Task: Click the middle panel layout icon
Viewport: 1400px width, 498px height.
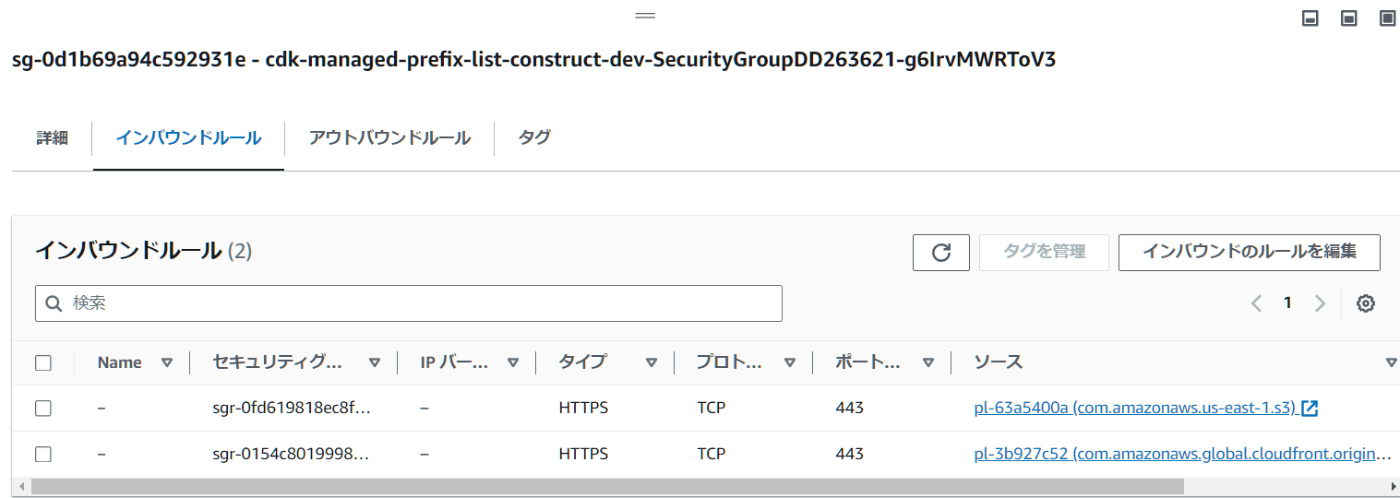Action: point(1348,18)
